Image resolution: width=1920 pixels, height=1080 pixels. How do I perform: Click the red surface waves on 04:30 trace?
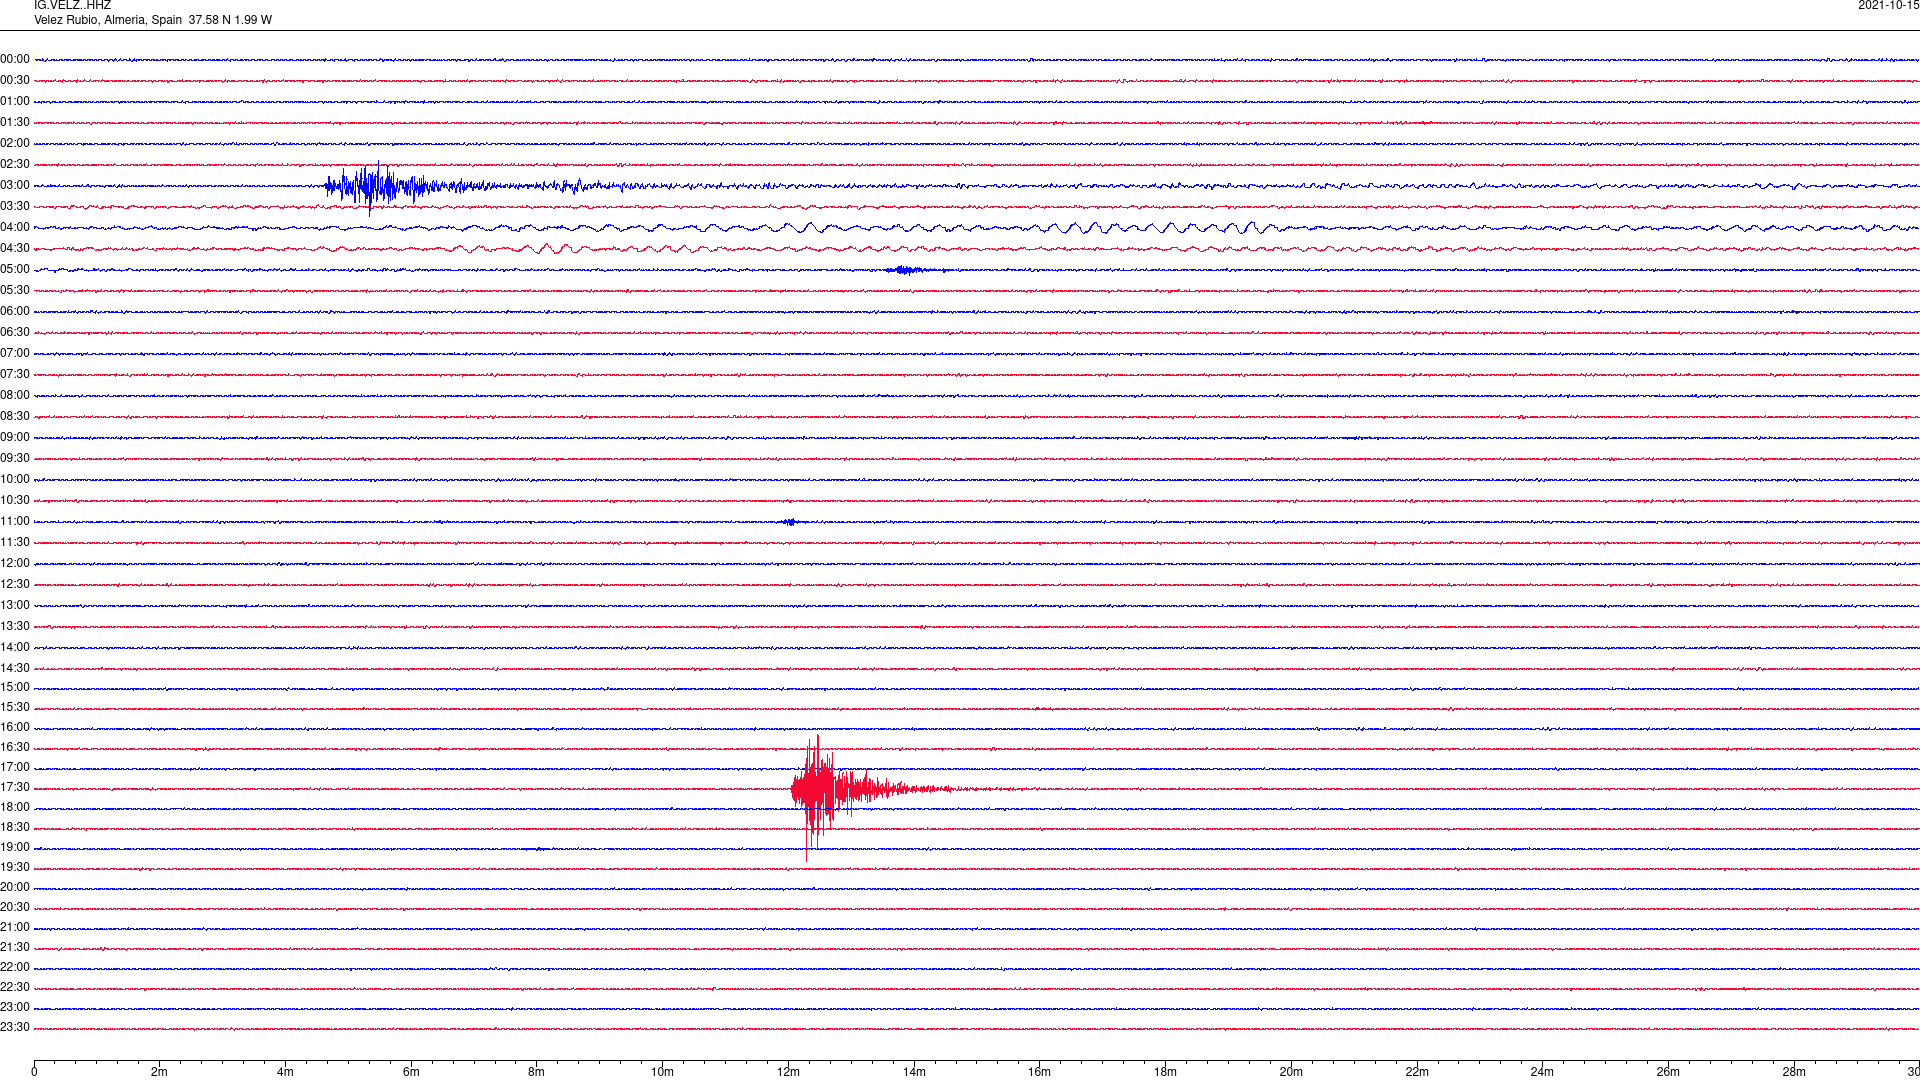pos(560,249)
